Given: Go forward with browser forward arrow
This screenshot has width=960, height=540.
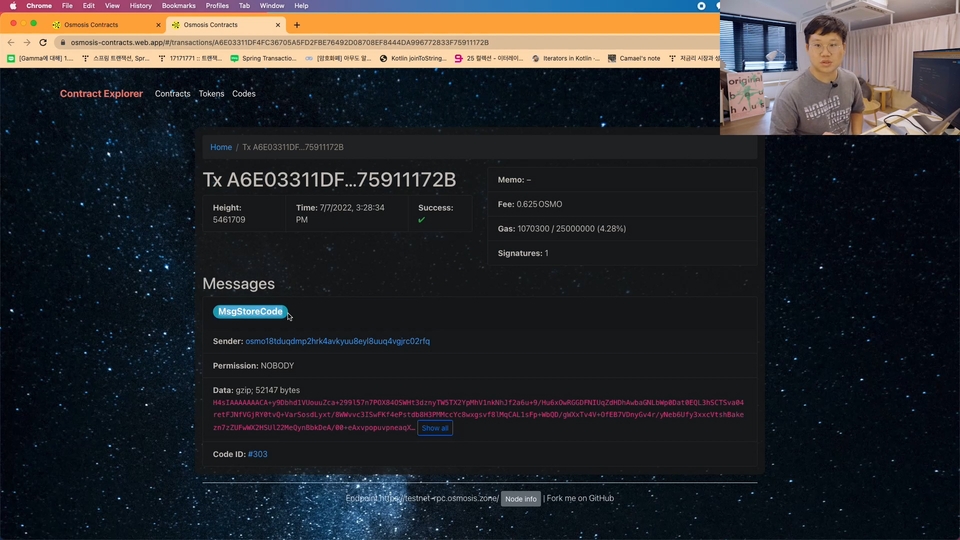Looking at the screenshot, I should [26, 42].
